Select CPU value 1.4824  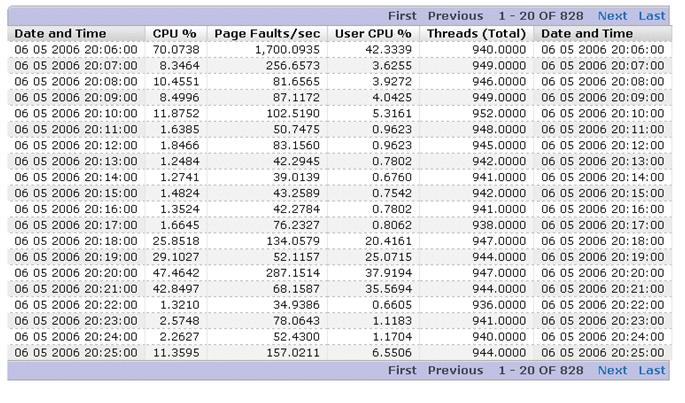click(x=179, y=193)
